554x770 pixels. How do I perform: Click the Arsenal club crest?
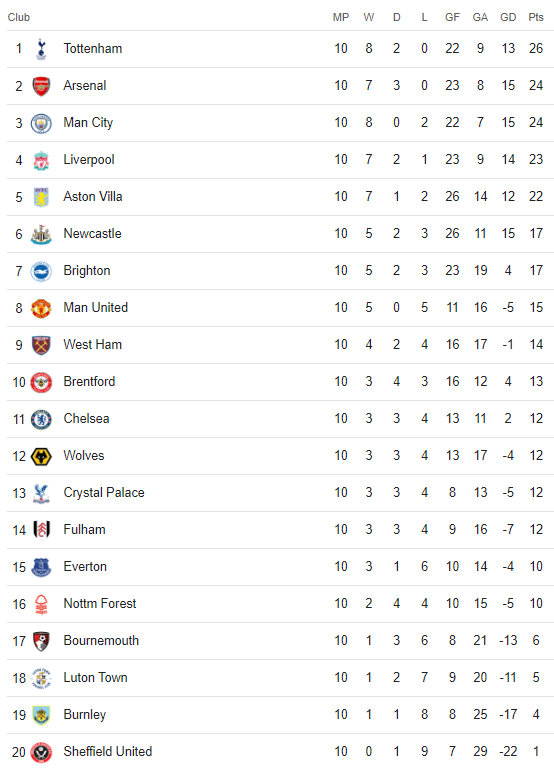click(x=41, y=86)
